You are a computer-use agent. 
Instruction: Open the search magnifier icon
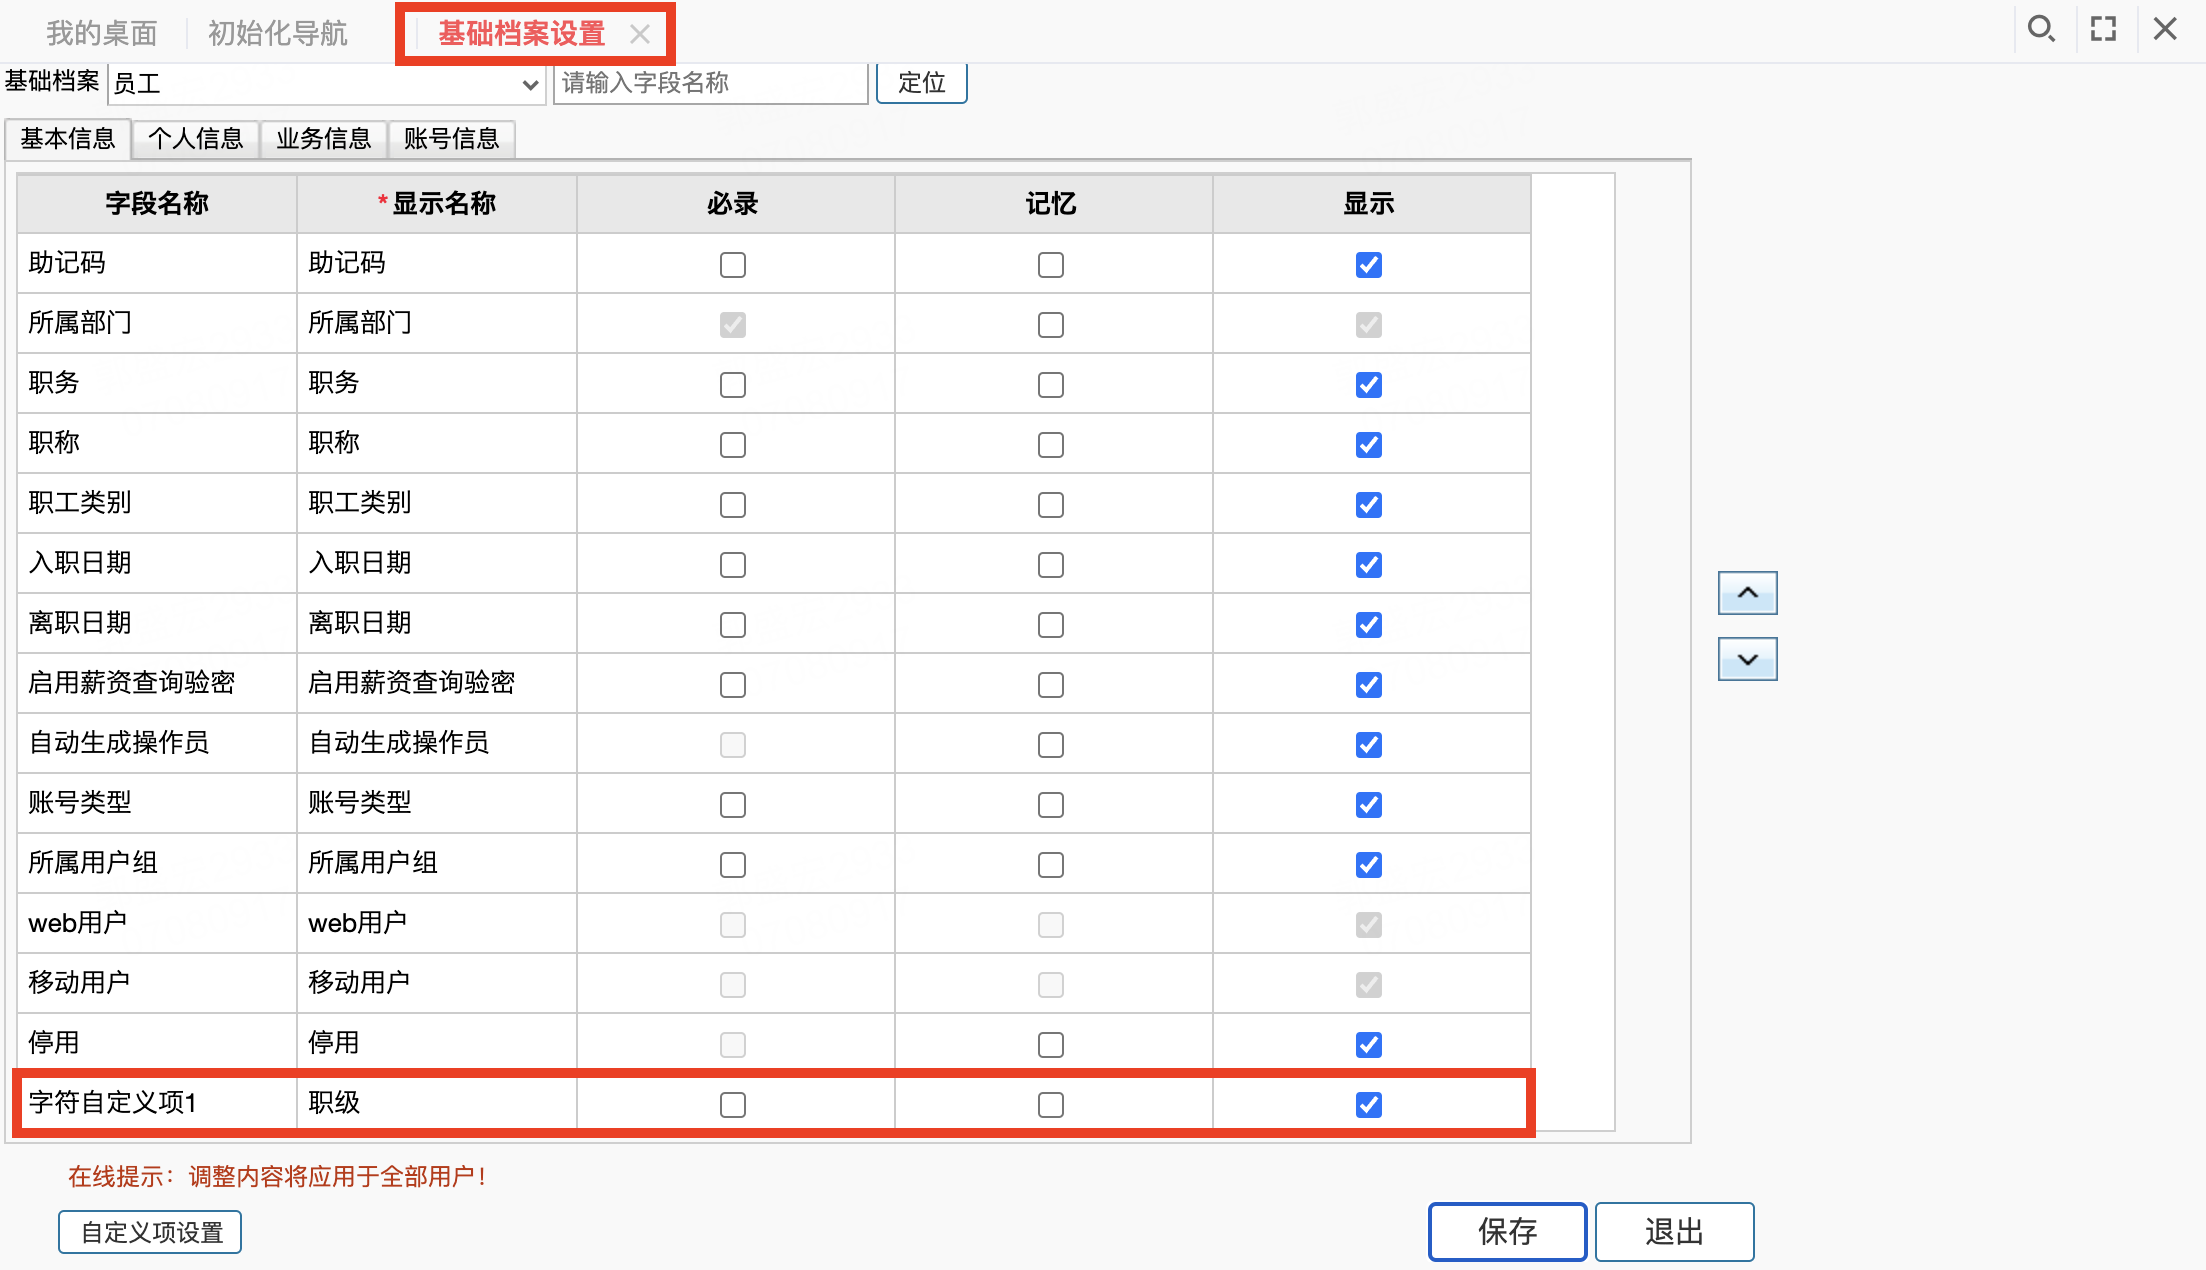[2041, 29]
